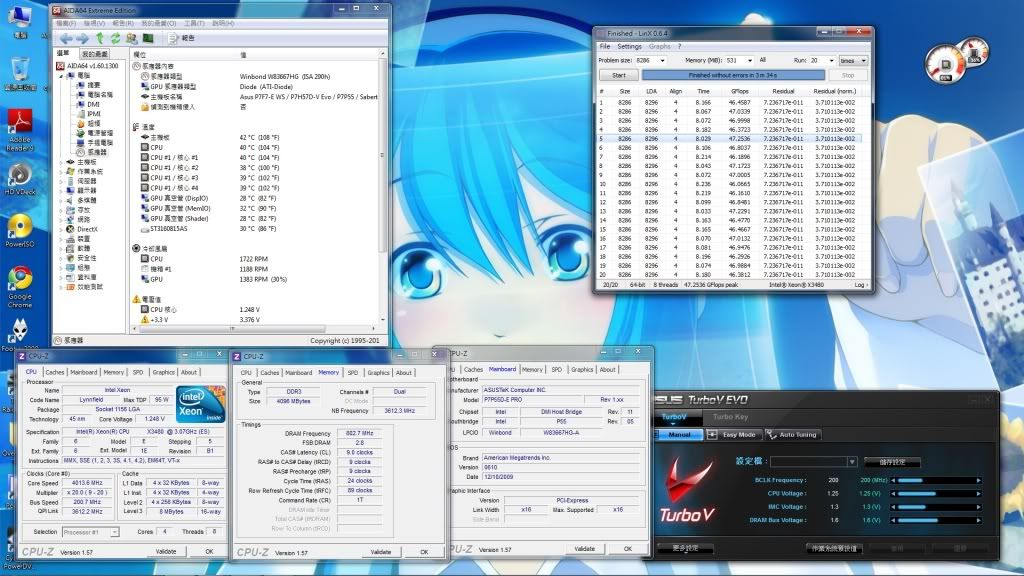Open Graphics tab in right CPU-Z Mainboard window
Image resolution: width=1024 pixels, height=576 pixels.
tap(582, 370)
